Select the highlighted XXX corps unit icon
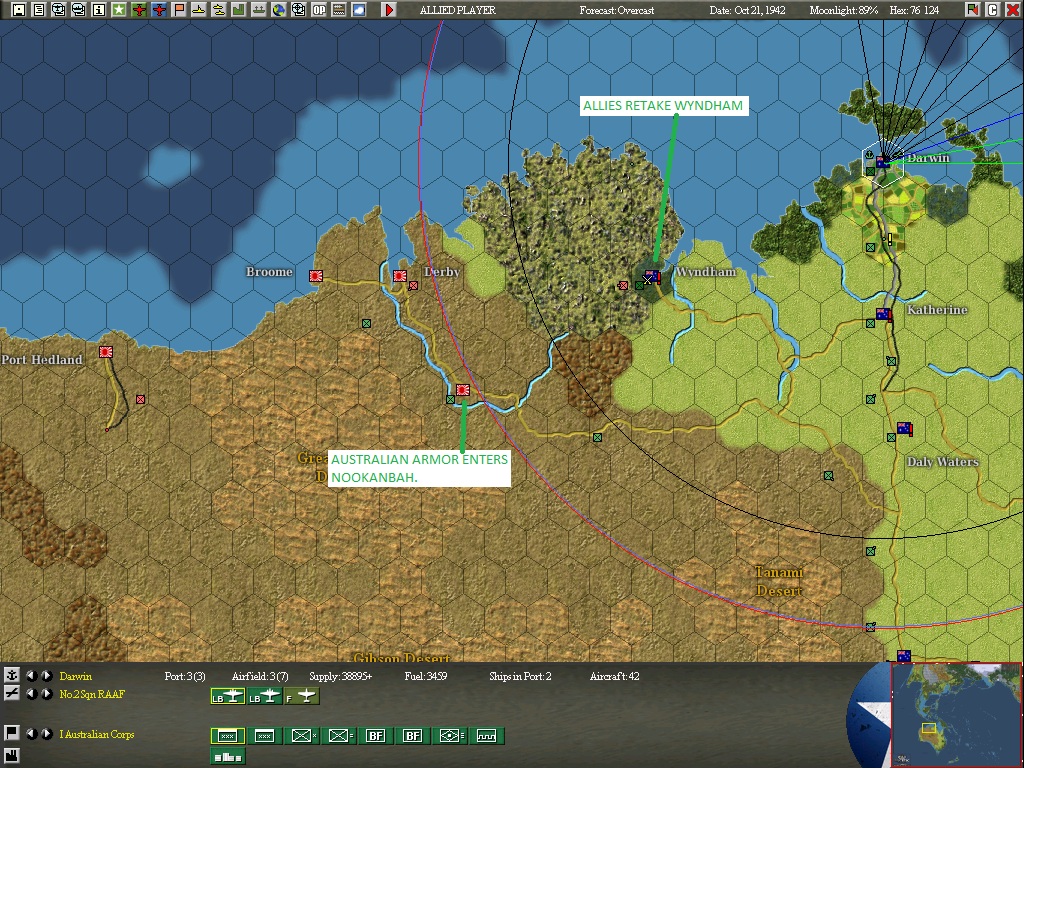 (228, 736)
